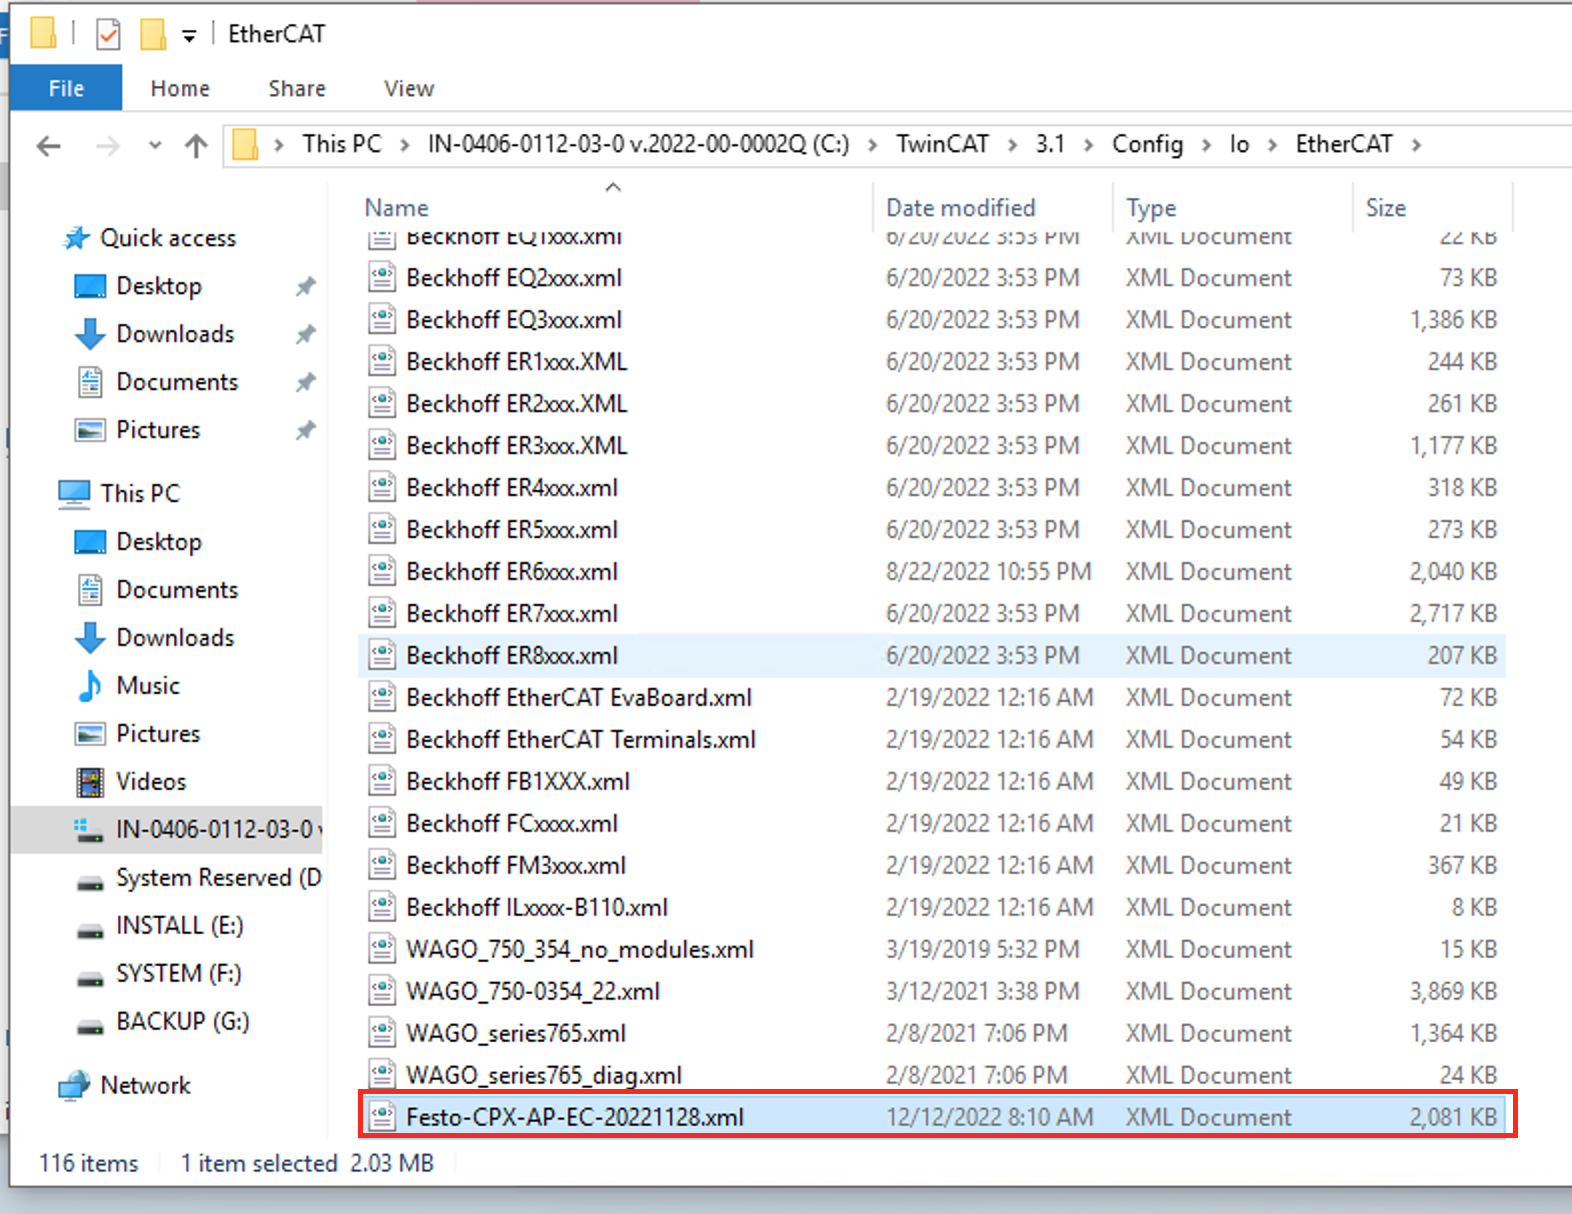Expand the chevron after This PC in breadcrumb
Screen dimensions: 1572x1214
click(x=404, y=145)
